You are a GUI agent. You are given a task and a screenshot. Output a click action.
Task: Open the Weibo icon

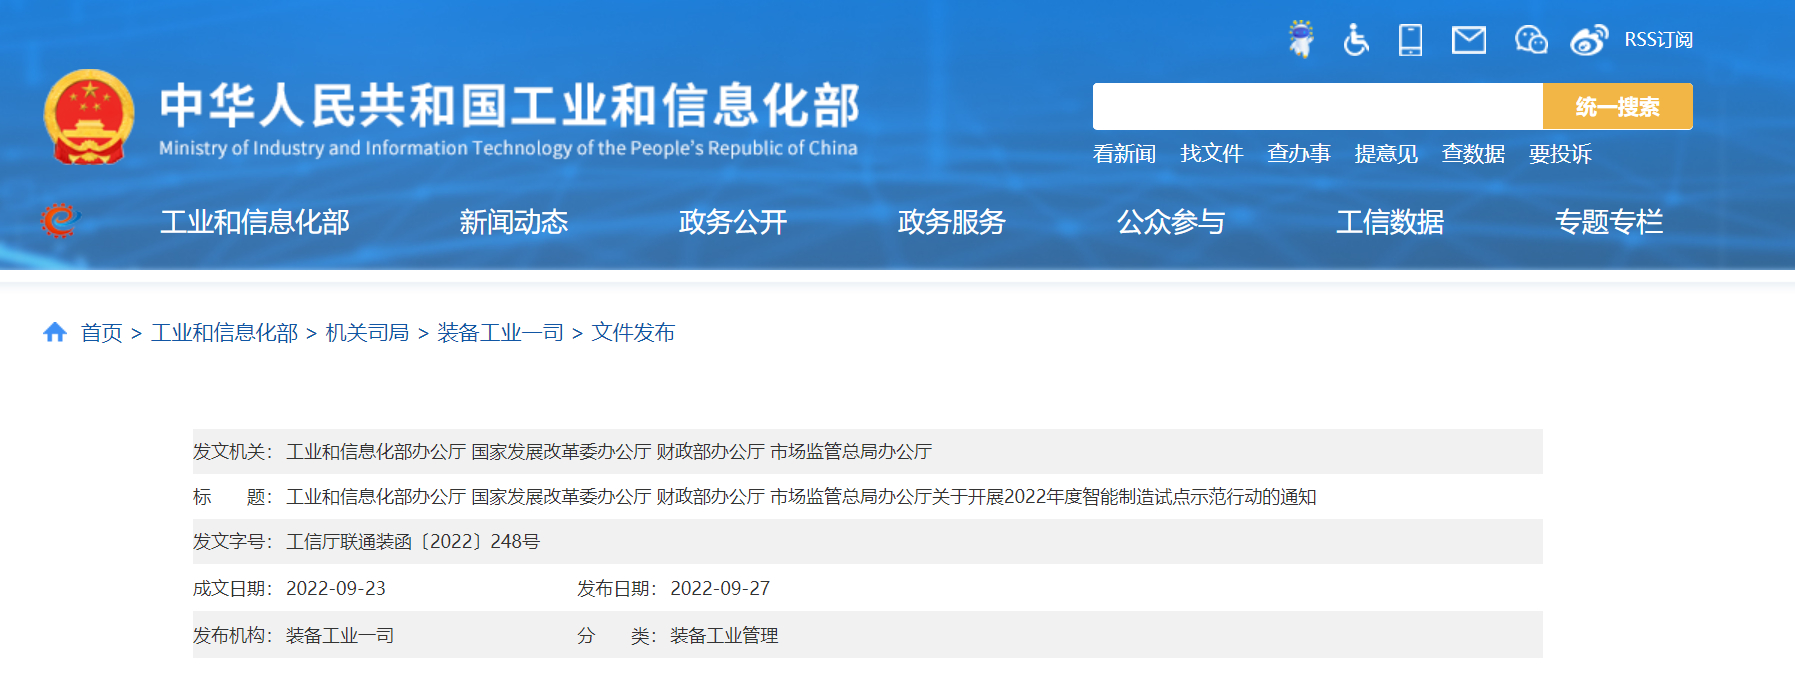[x=1589, y=40]
